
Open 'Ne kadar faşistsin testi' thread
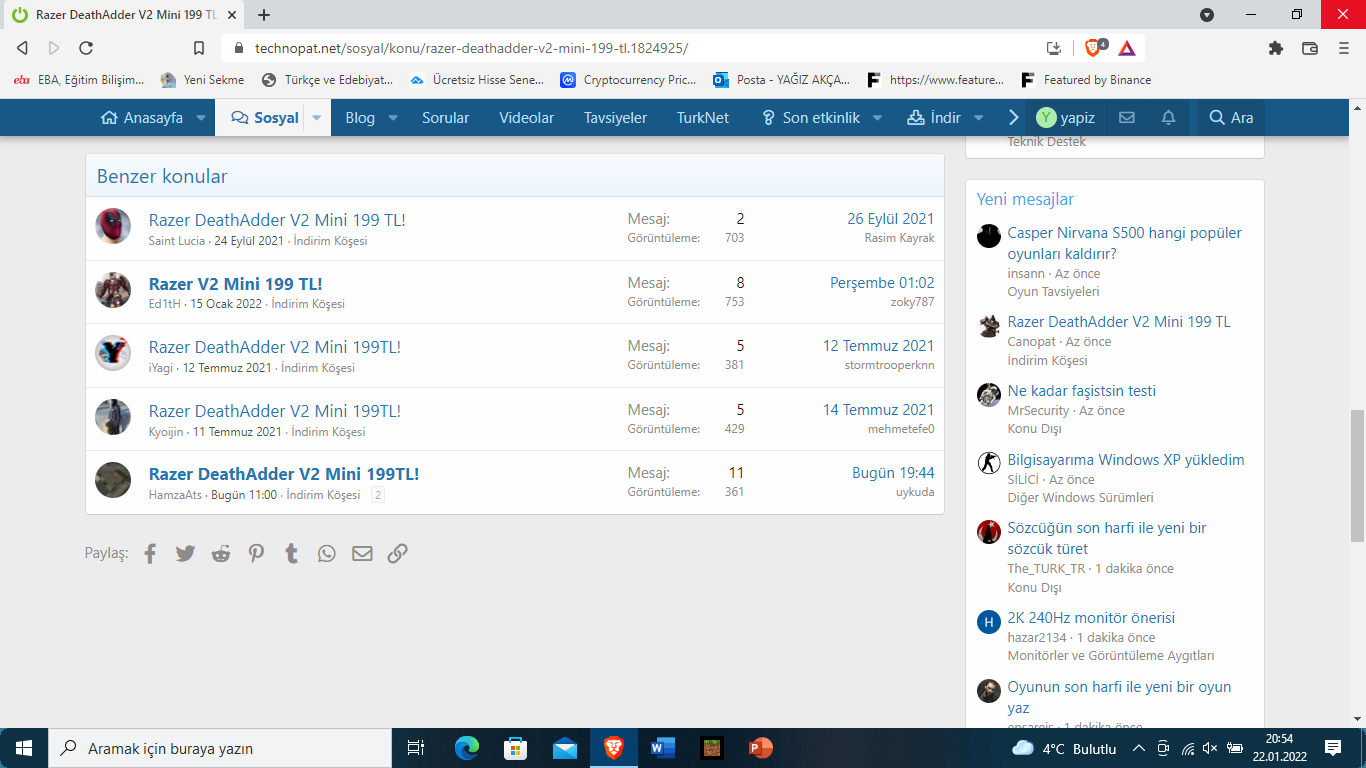(1082, 391)
